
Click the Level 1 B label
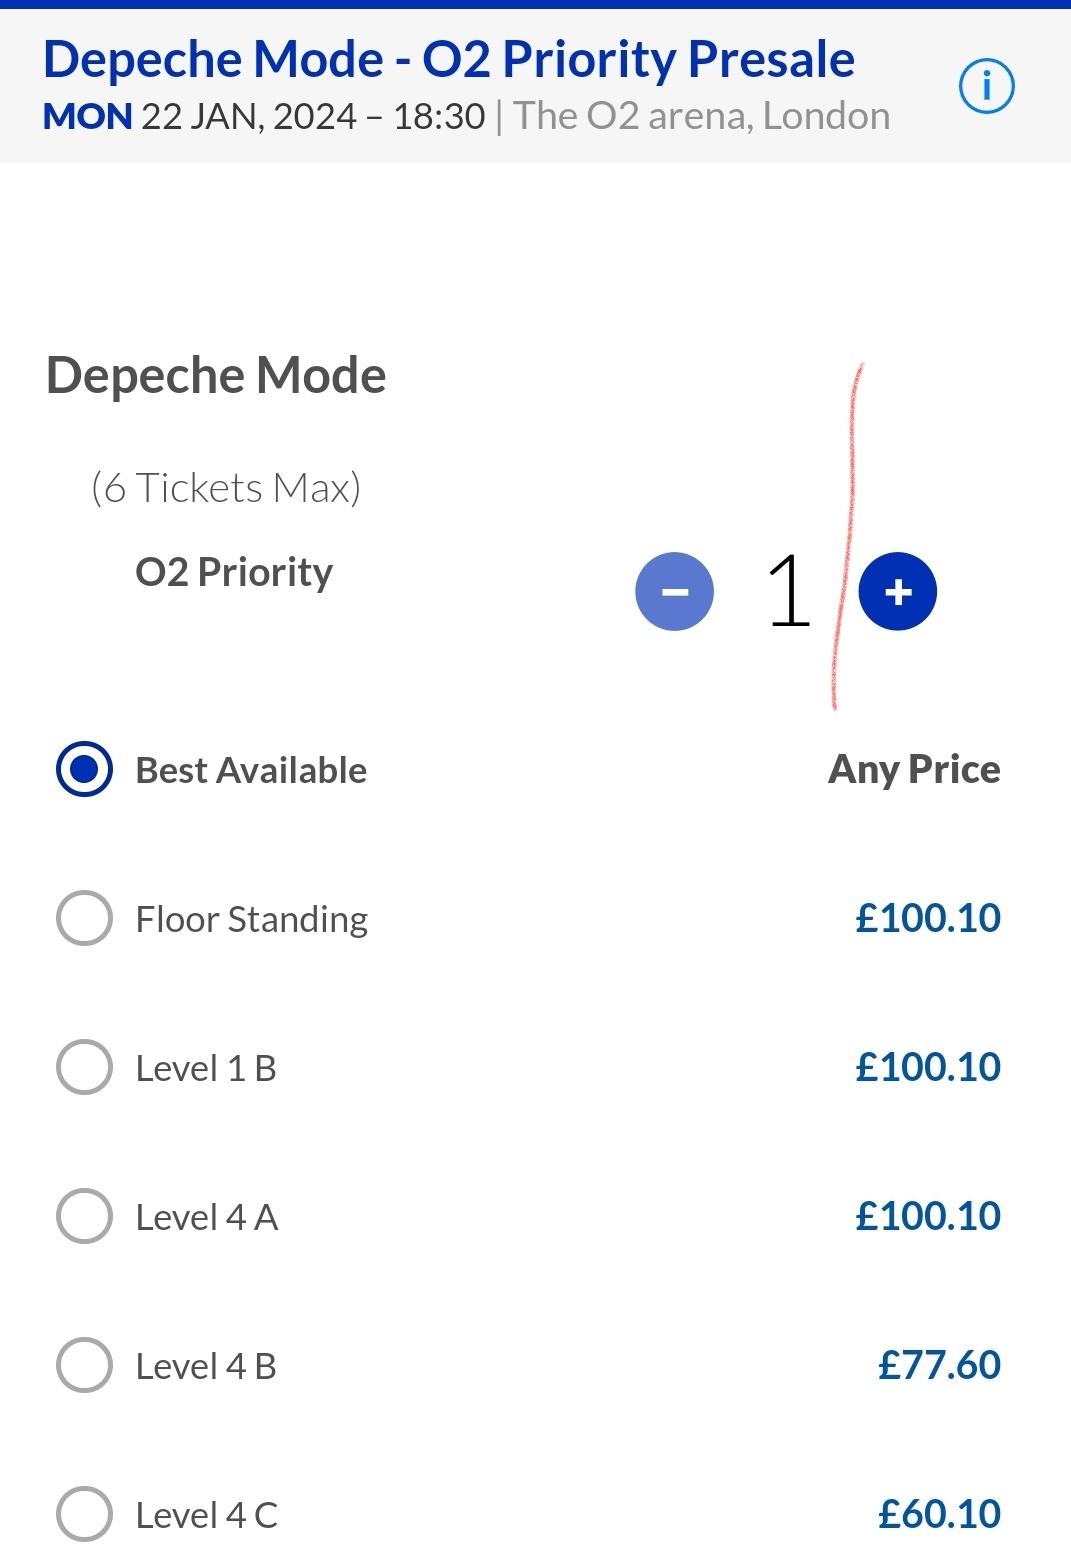pos(206,1068)
